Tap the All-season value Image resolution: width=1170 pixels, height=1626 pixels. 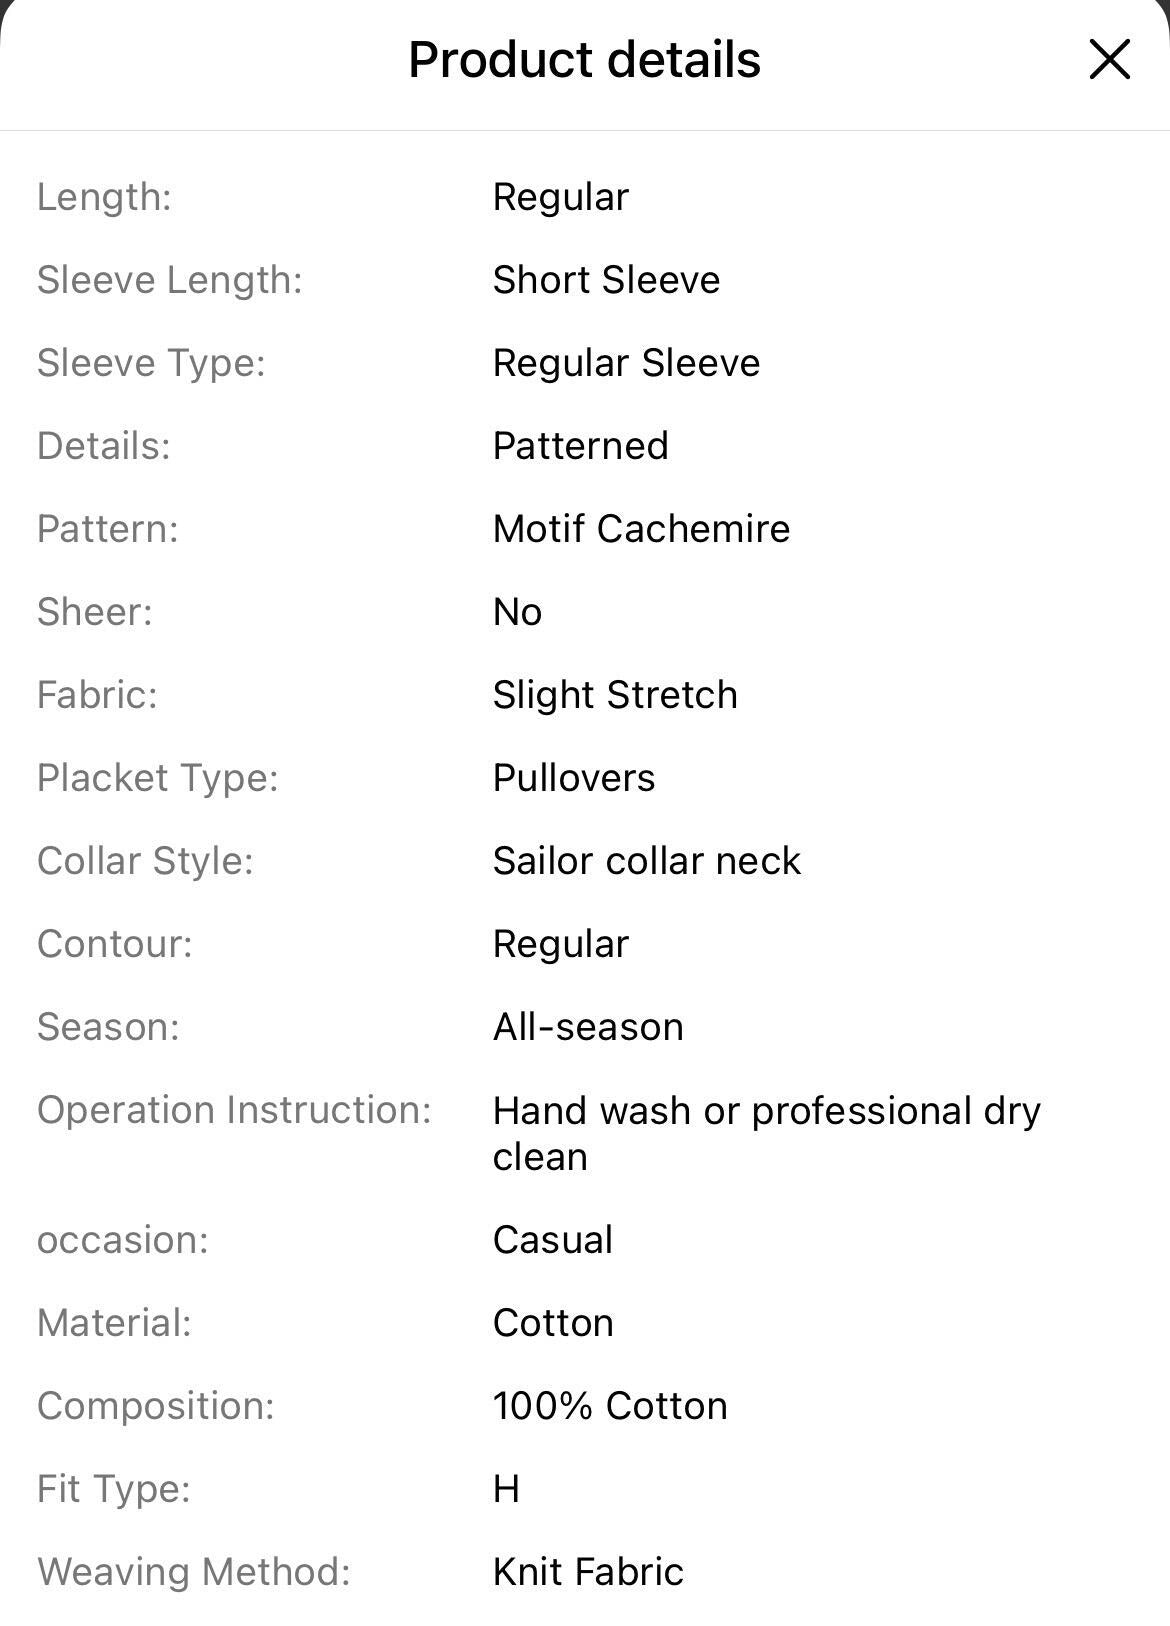588,1027
